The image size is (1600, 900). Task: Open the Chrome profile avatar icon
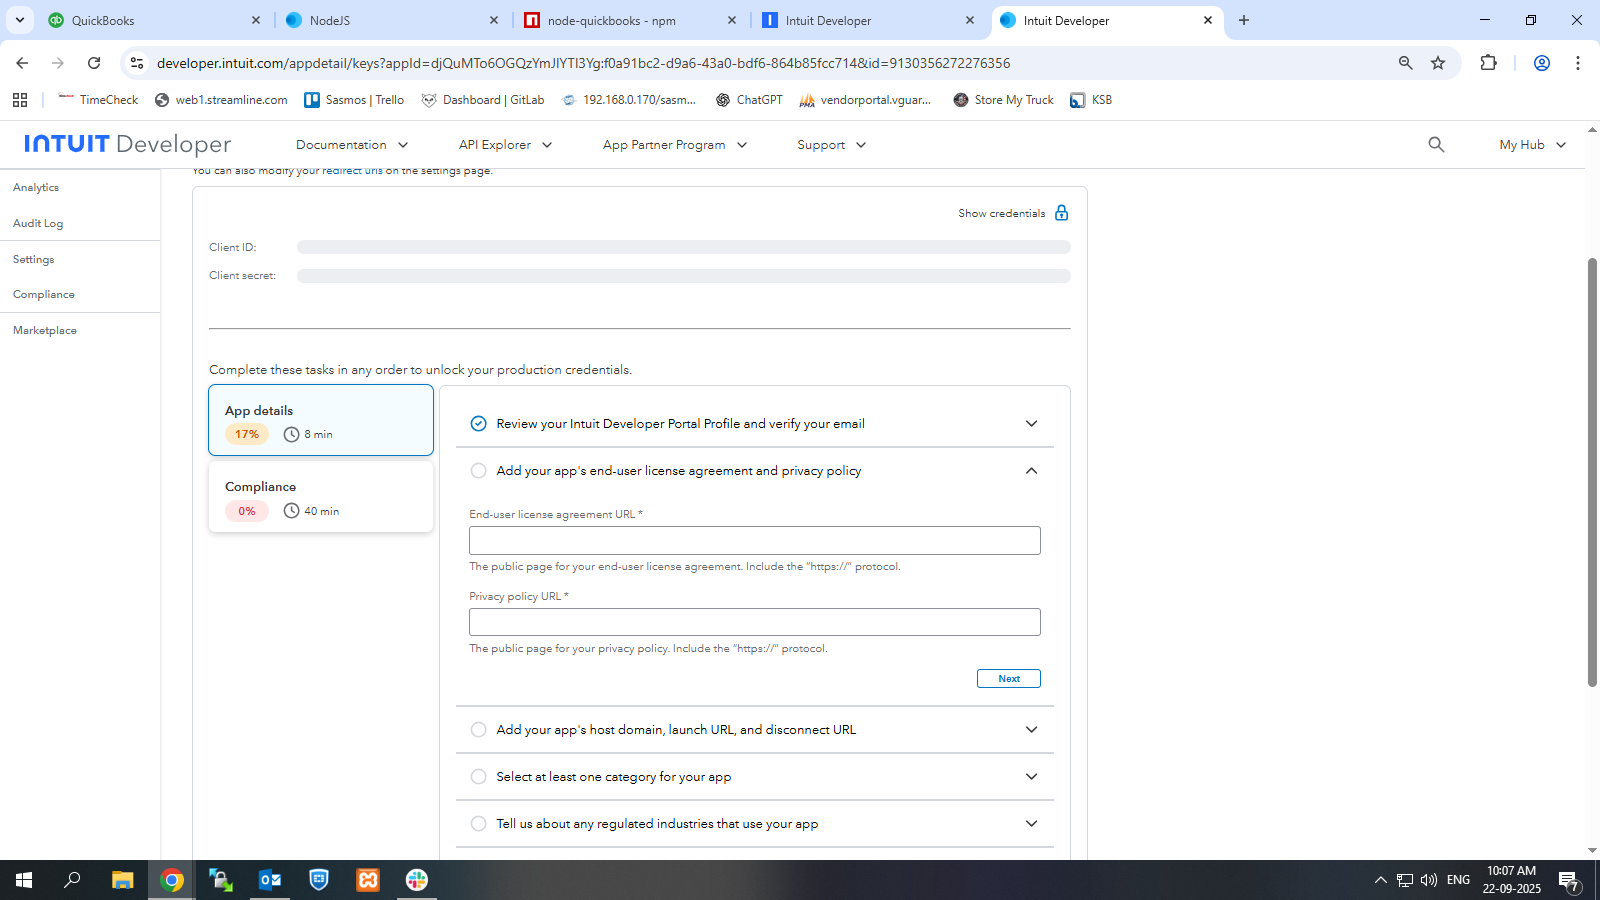1541,63
